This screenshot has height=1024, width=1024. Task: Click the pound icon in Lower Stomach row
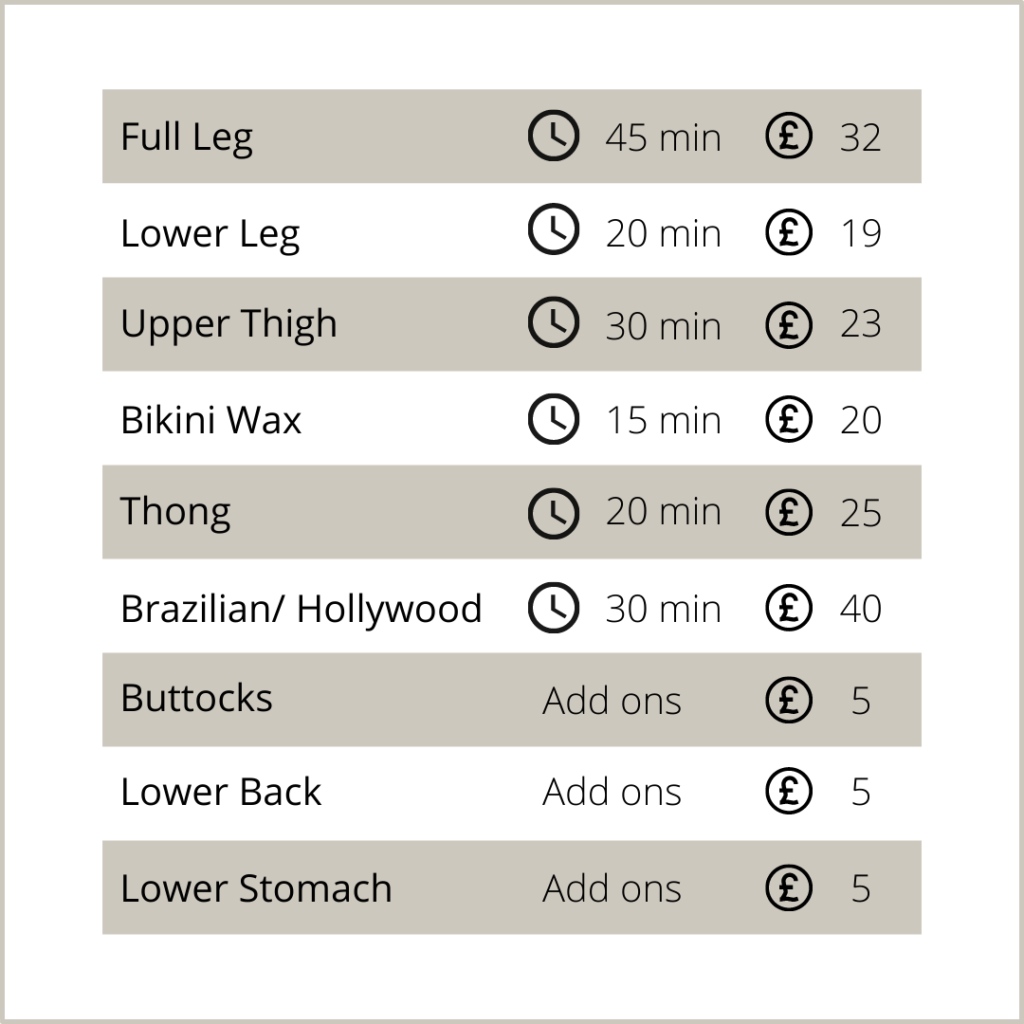pos(789,888)
